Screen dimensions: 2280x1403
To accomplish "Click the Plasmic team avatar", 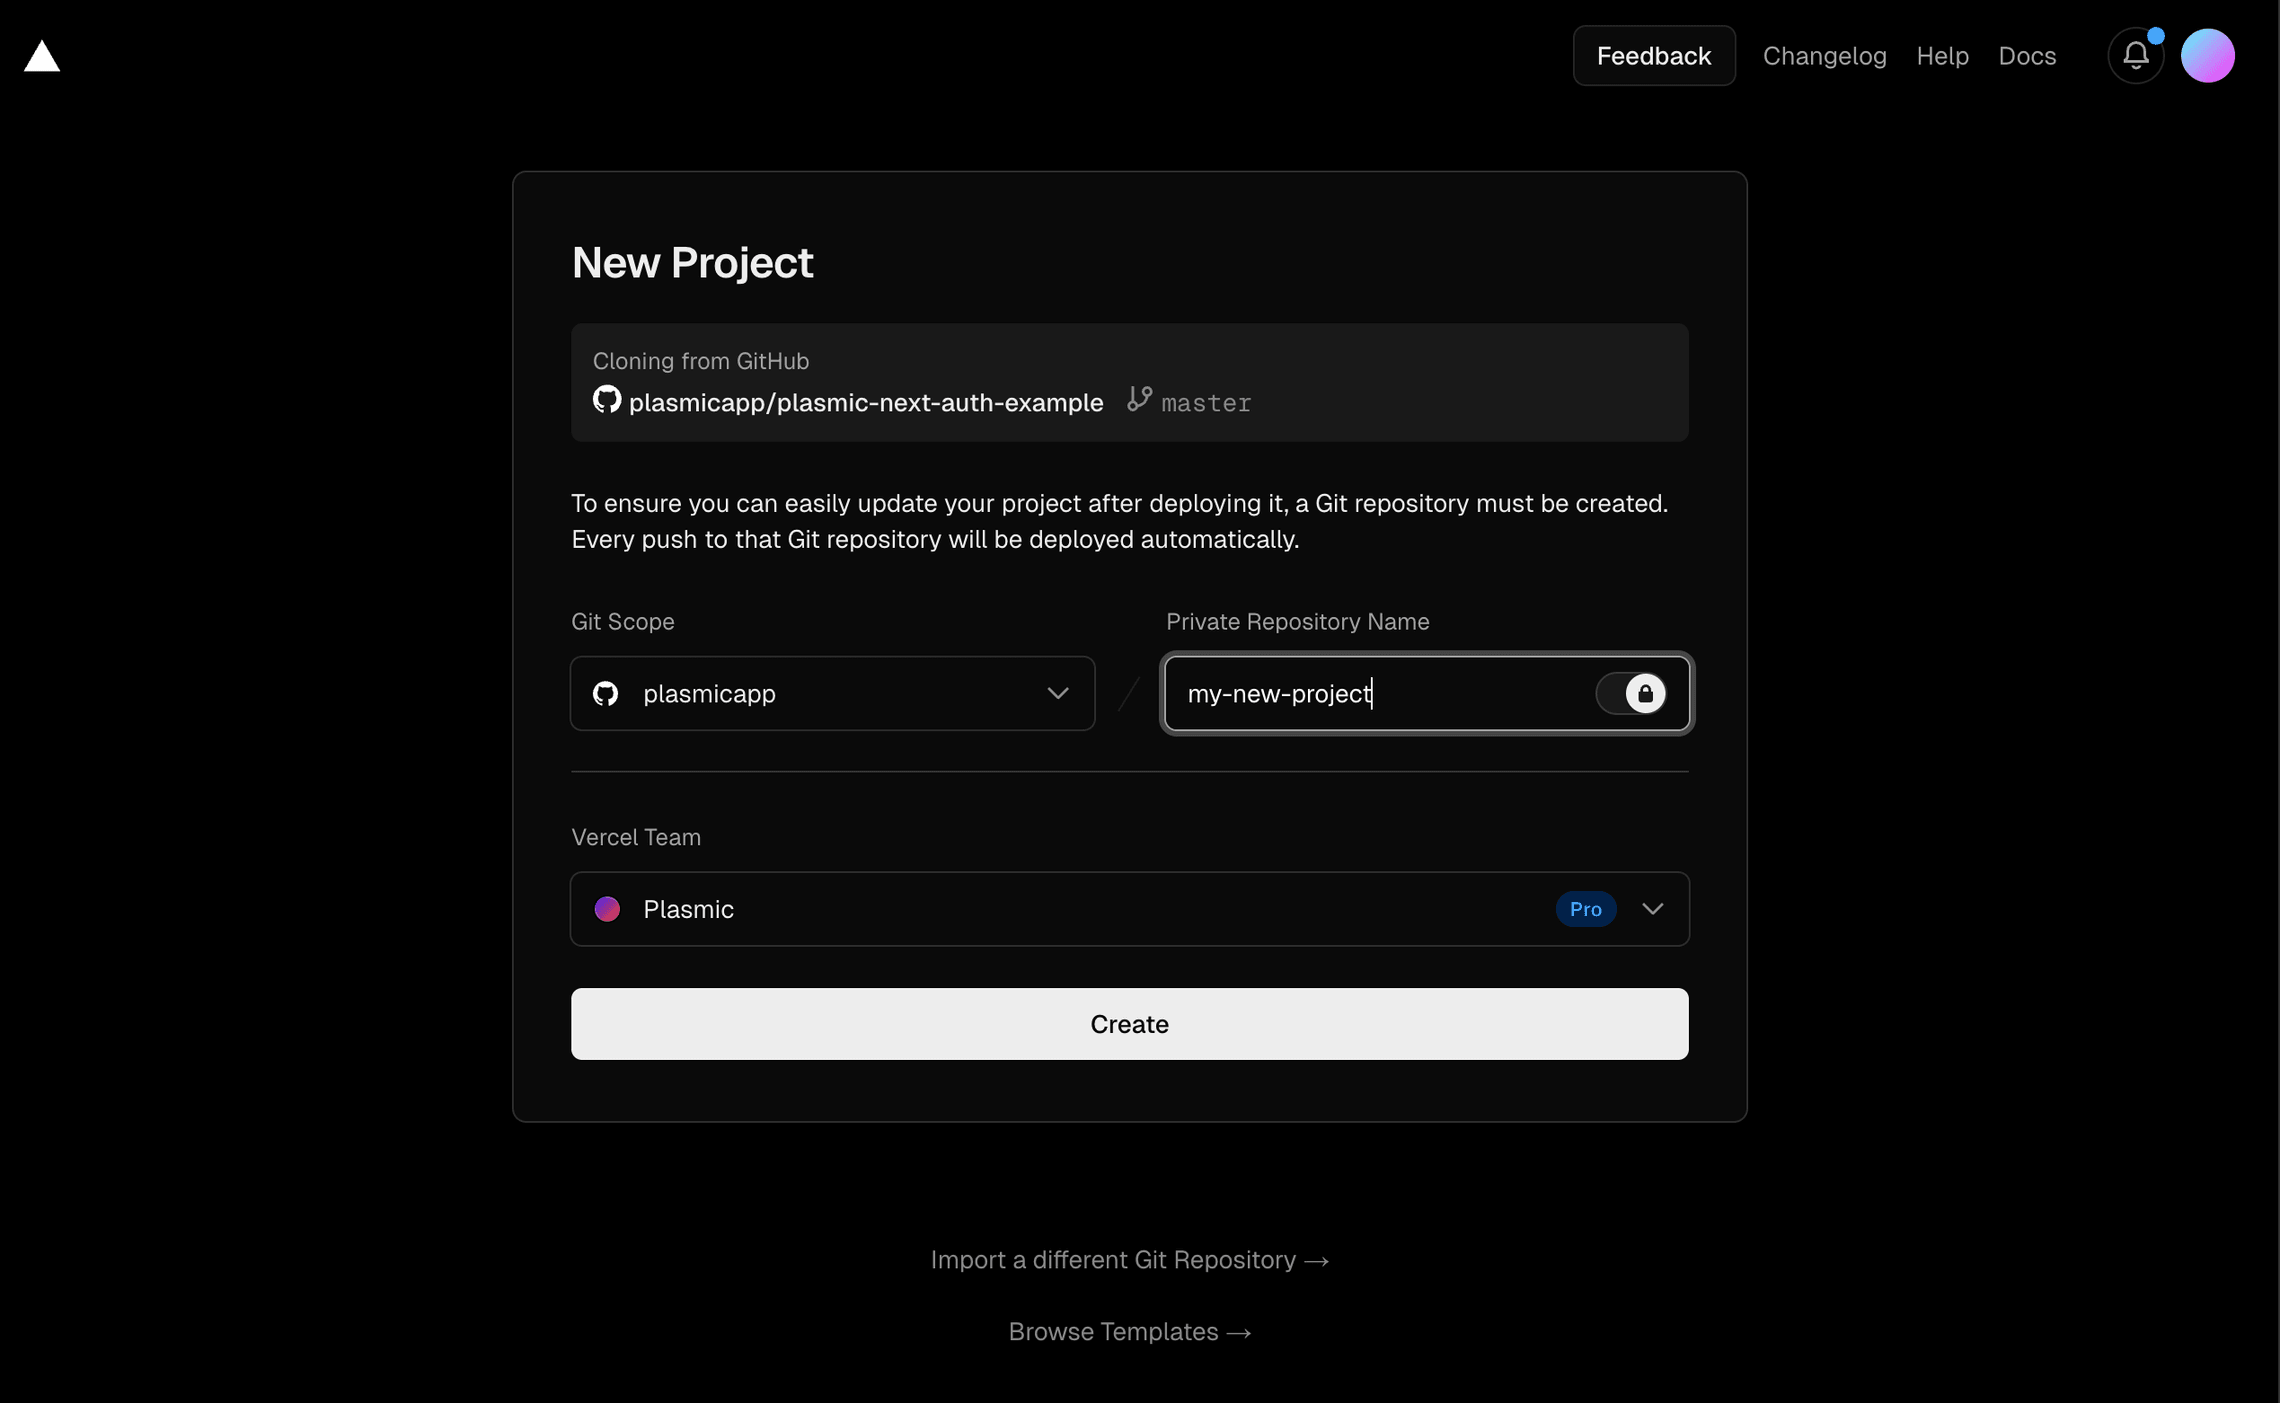I will [x=607, y=909].
